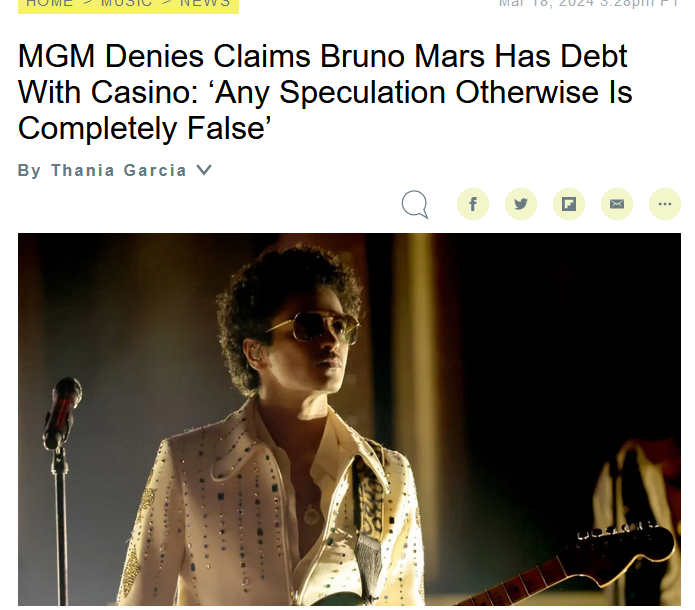Go to the HOME breadcrumb

click(x=50, y=4)
